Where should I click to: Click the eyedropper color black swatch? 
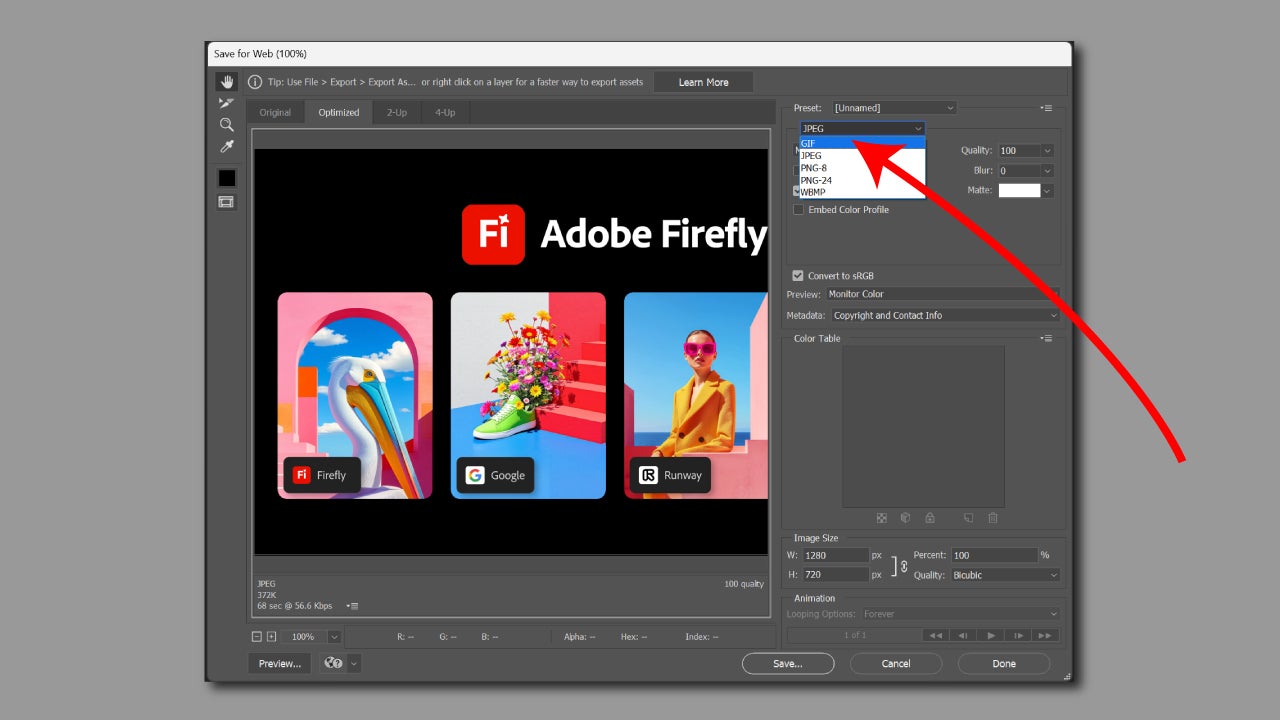coord(227,178)
